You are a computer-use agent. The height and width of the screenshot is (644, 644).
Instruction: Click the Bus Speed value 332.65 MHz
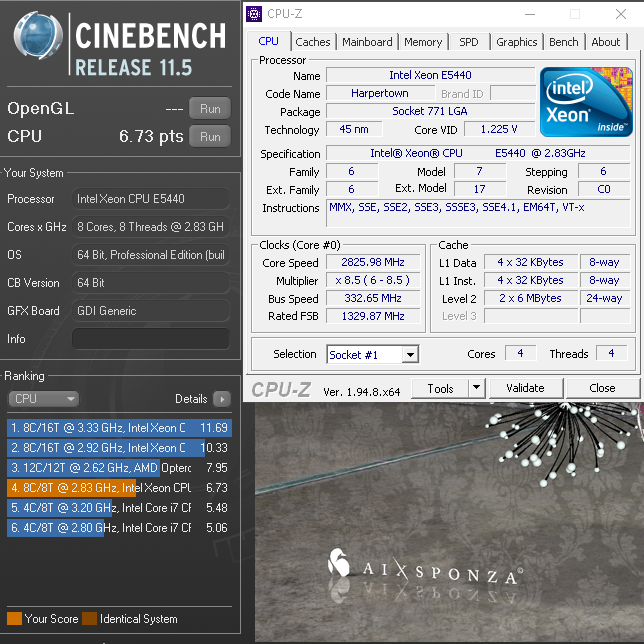pos(373,298)
